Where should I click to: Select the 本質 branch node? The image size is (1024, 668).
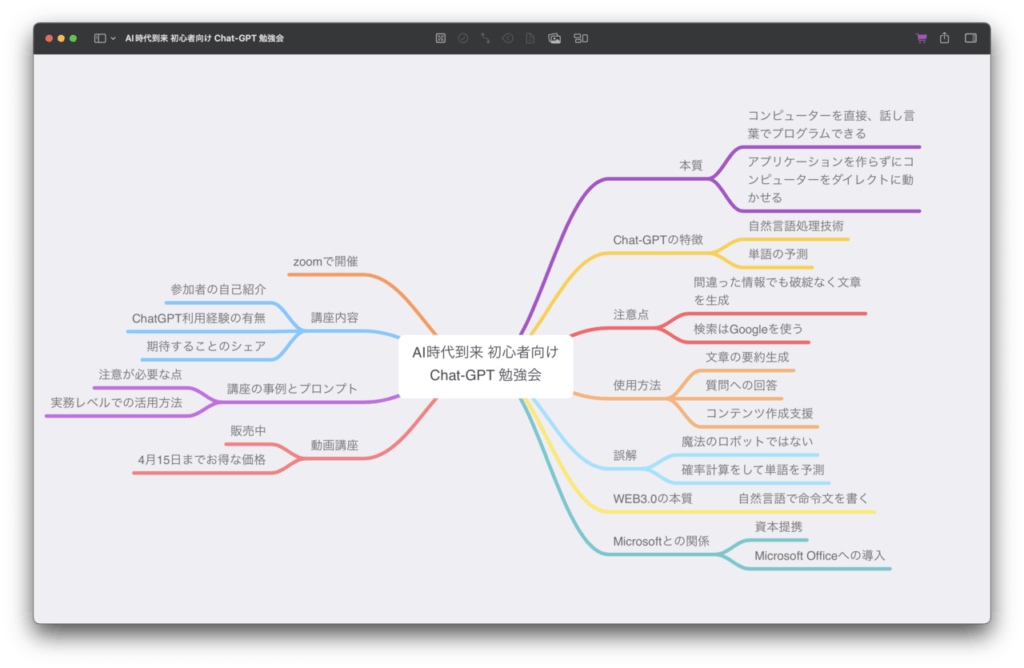tap(690, 165)
